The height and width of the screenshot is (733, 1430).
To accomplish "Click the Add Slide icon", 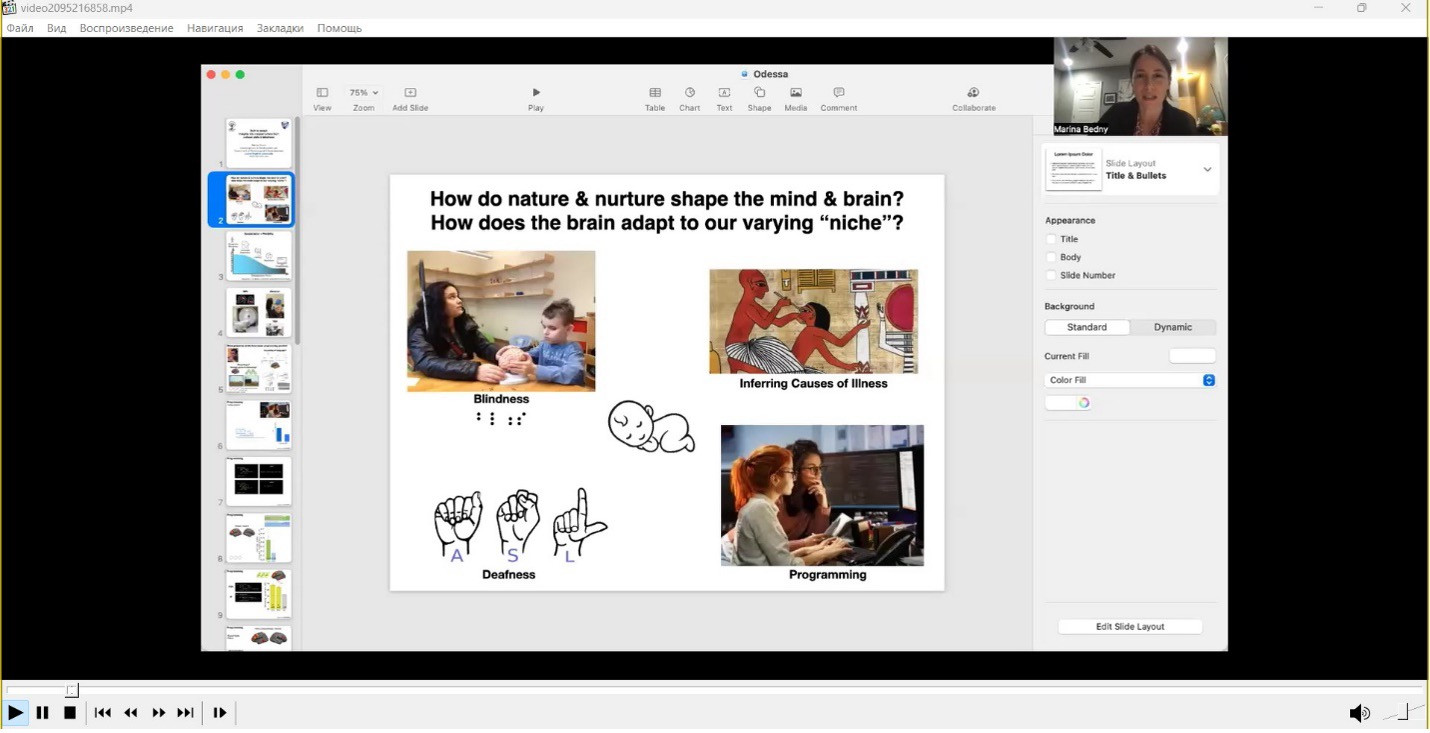I will pos(410,93).
